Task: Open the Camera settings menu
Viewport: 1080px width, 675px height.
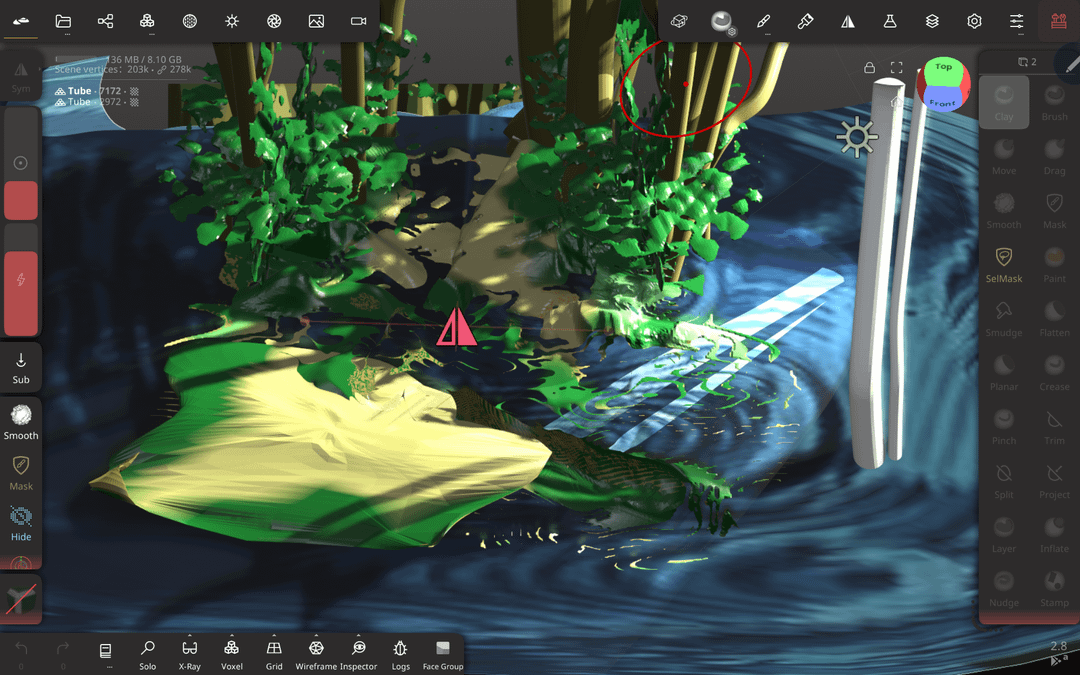Action: pyautogui.click(x=358, y=21)
